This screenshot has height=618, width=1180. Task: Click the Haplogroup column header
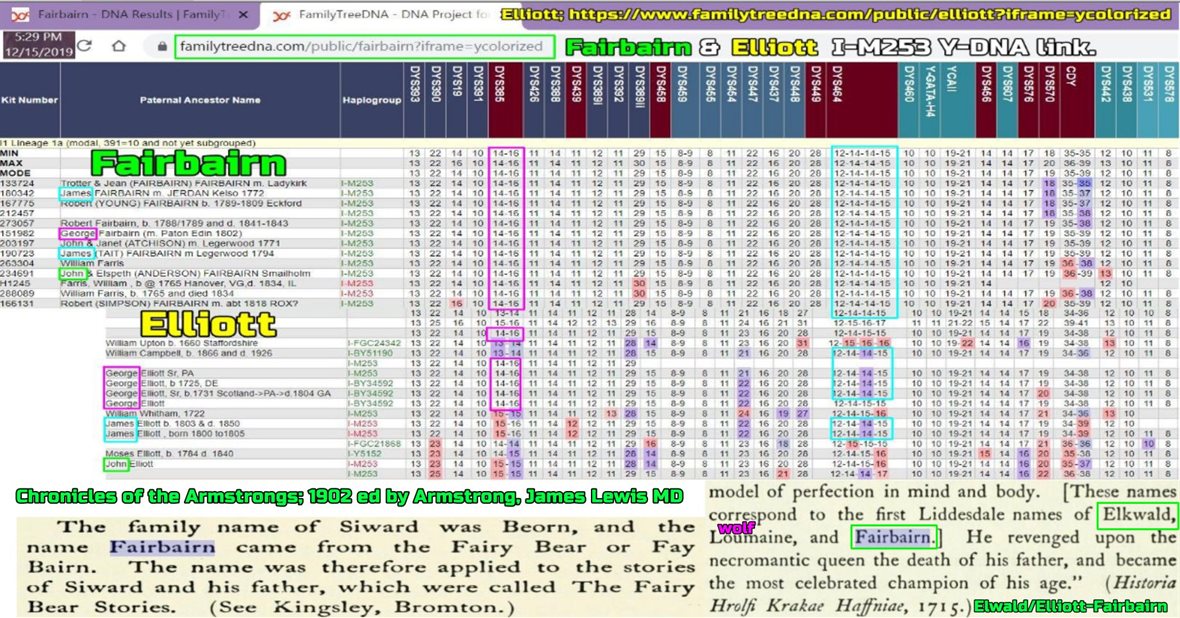click(372, 100)
